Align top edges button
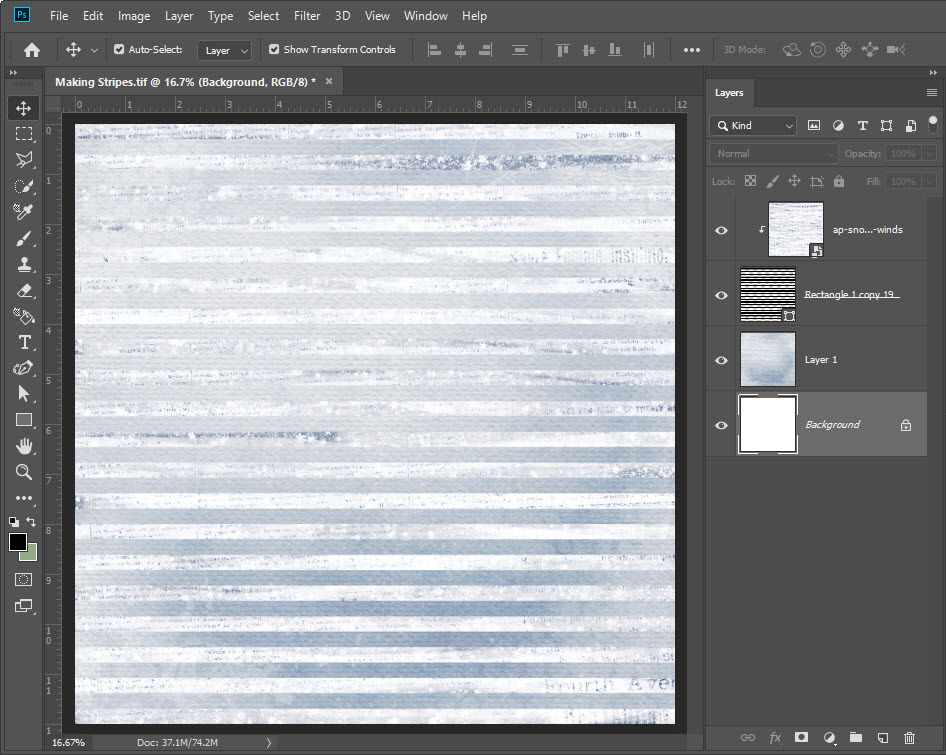The height and width of the screenshot is (755, 946). (x=562, y=49)
